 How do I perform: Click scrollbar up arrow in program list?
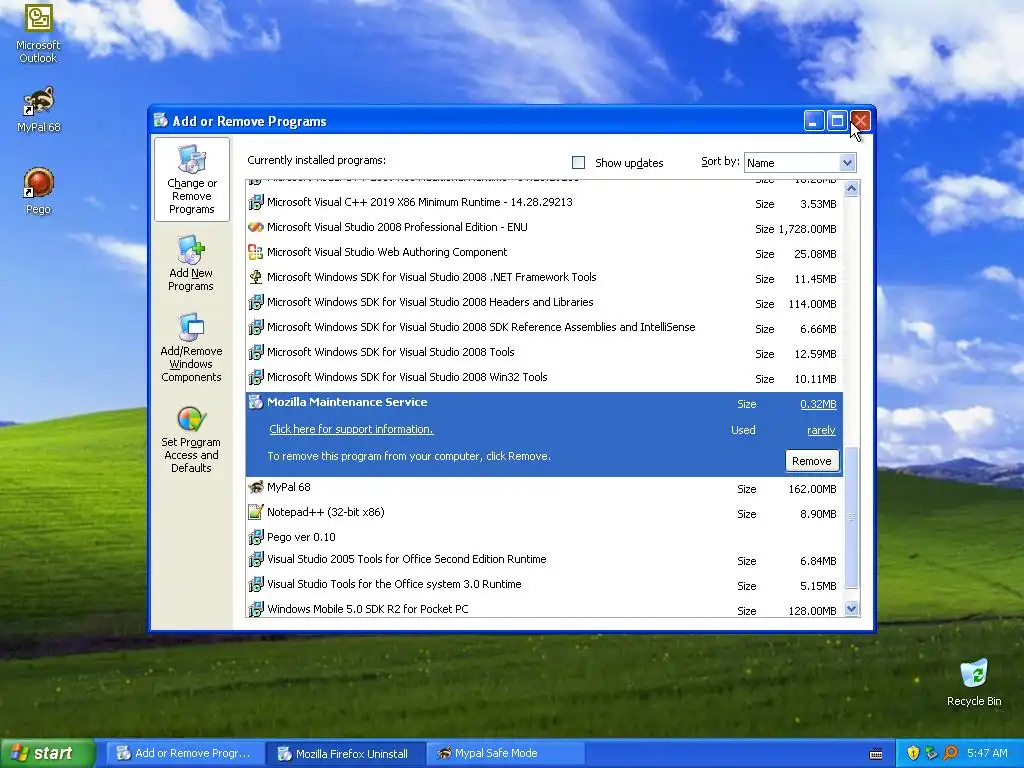[x=852, y=189]
